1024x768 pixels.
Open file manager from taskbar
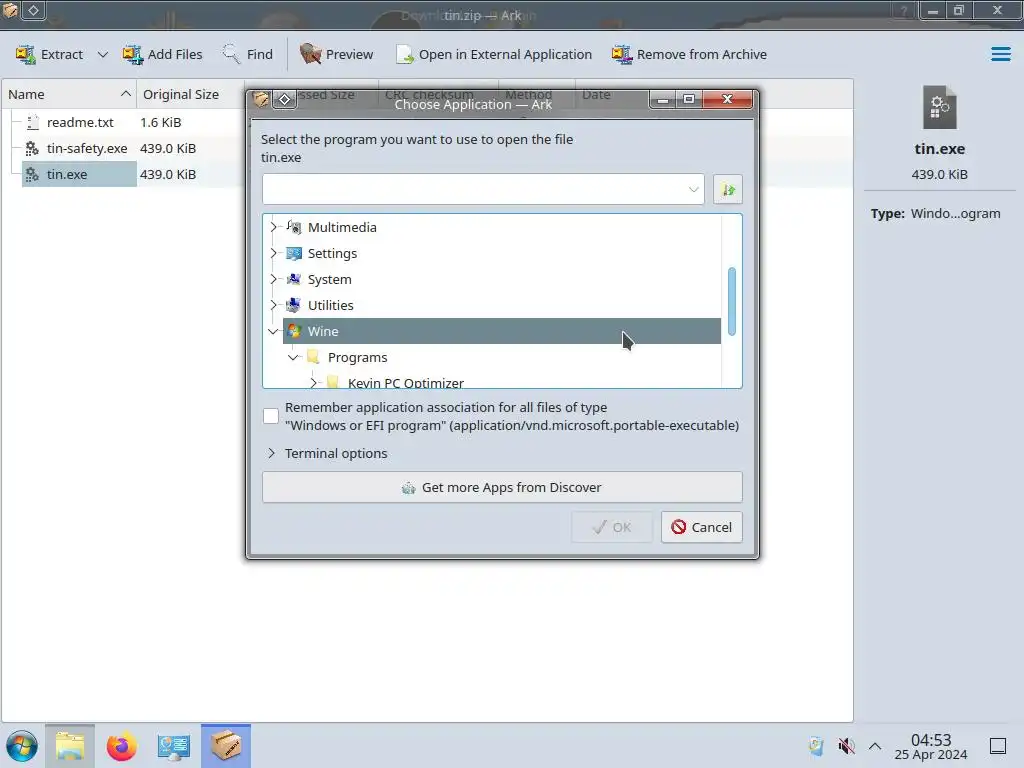coord(70,746)
